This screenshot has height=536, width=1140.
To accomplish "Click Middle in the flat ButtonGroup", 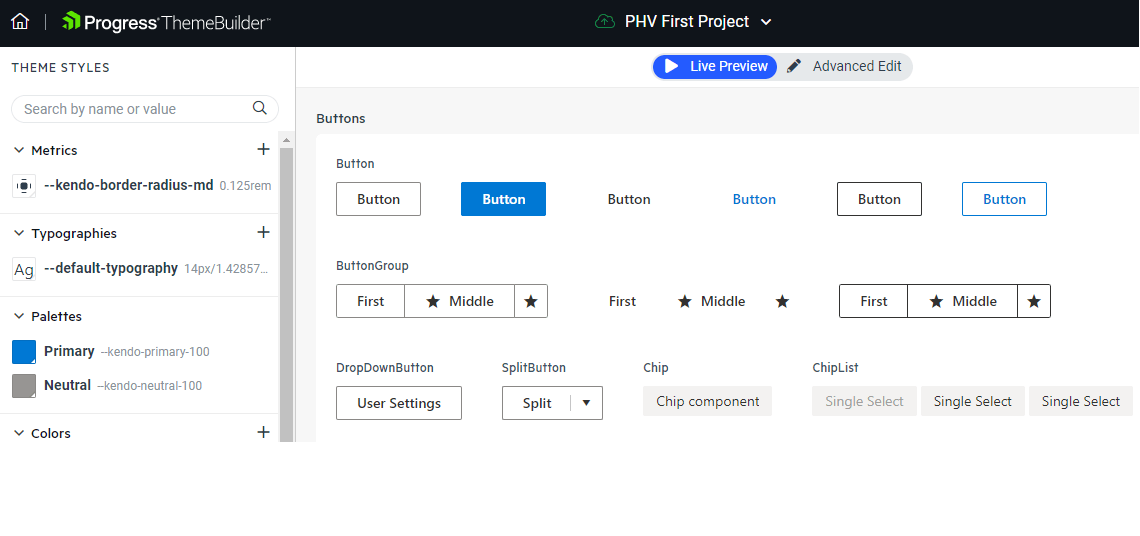I will pyautogui.click(x=711, y=301).
